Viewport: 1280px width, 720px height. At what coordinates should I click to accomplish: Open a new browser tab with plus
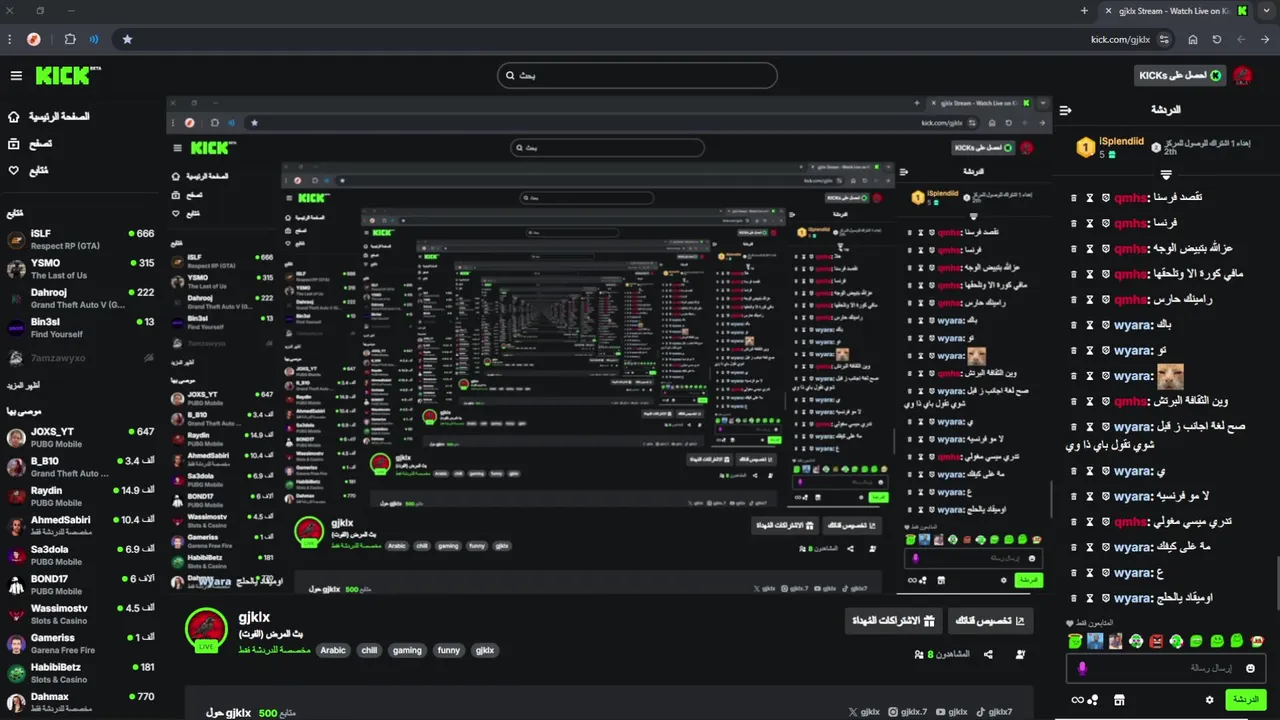(x=1084, y=10)
